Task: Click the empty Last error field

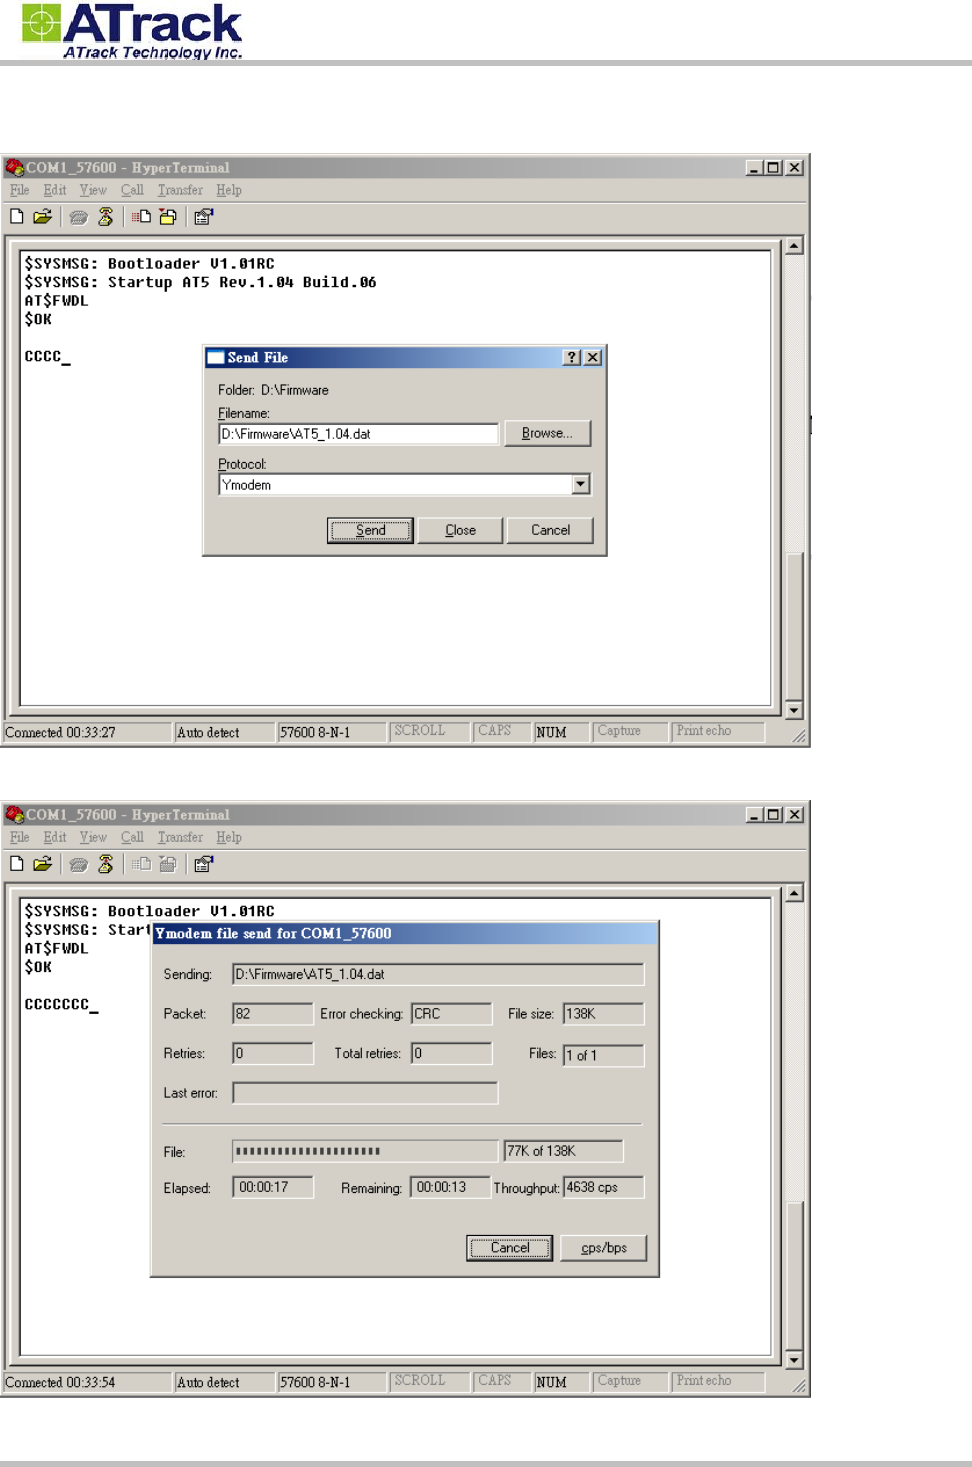Action: 365,1093
